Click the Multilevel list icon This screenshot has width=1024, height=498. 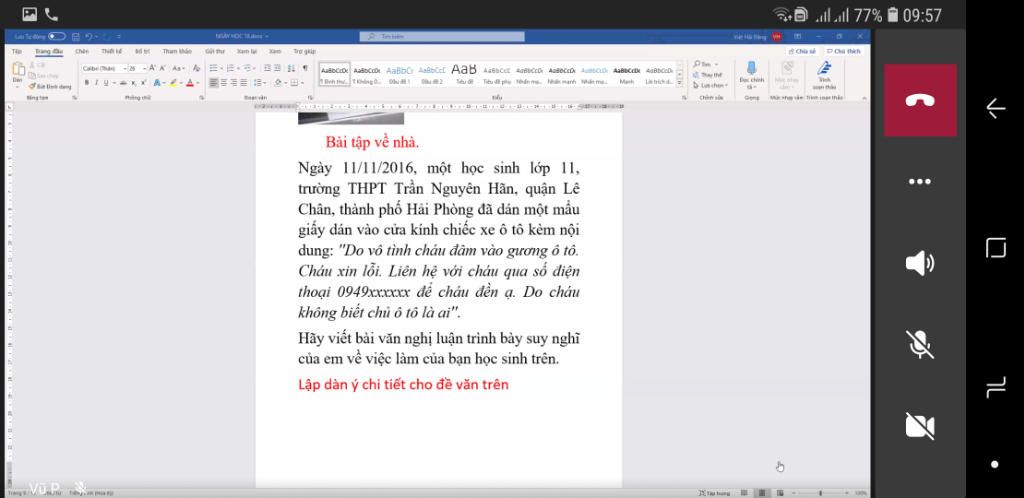[x=247, y=68]
